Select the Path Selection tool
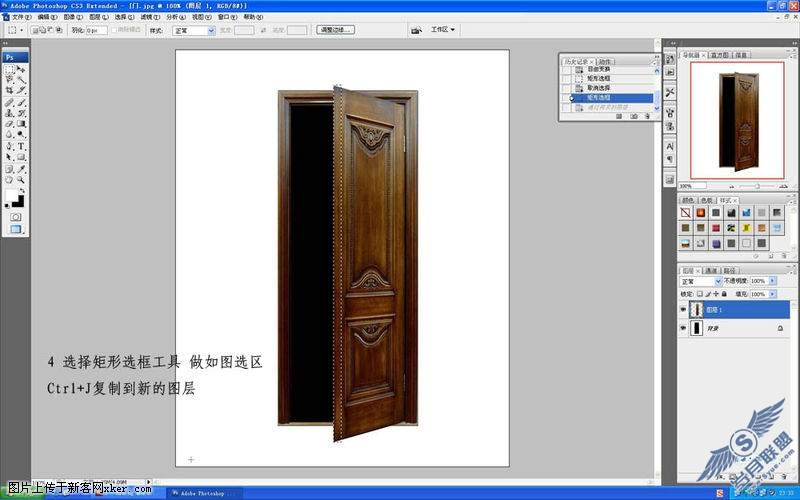This screenshot has height=500, width=800. point(10,157)
